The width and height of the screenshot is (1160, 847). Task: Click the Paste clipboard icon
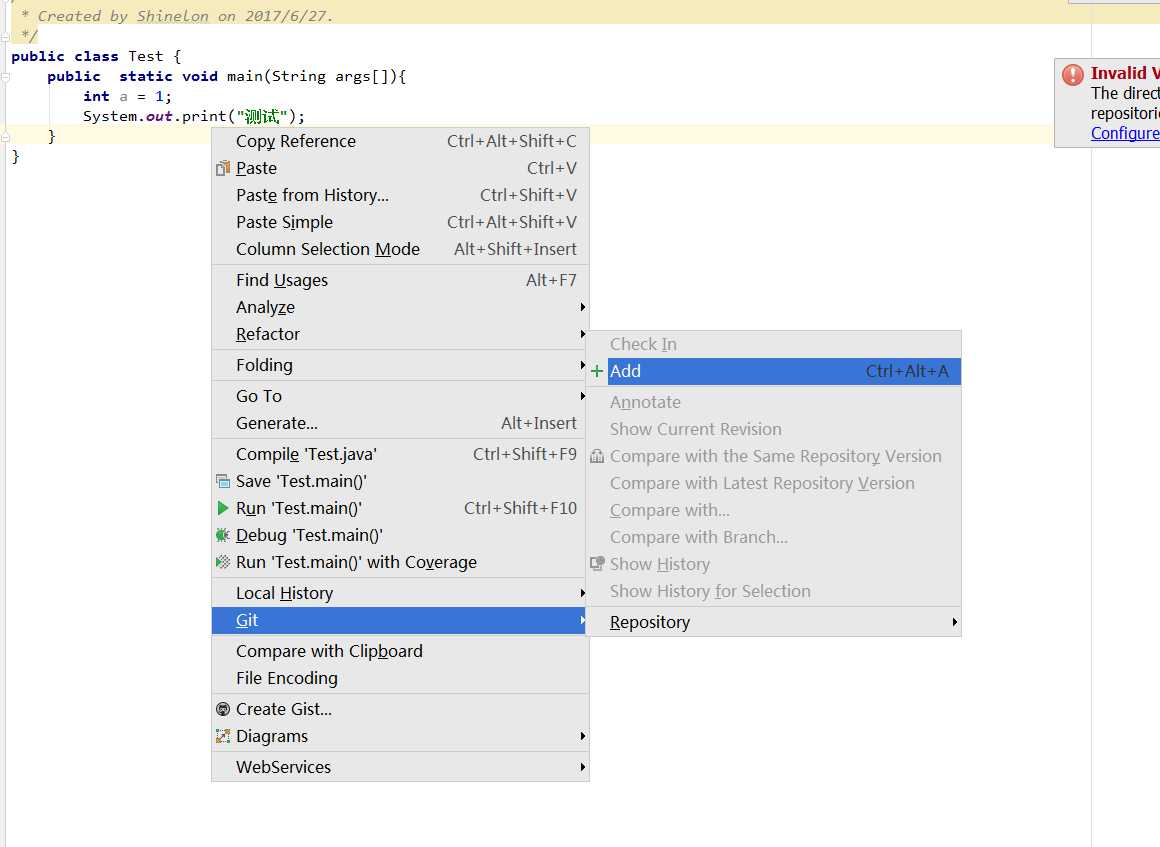tap(223, 168)
